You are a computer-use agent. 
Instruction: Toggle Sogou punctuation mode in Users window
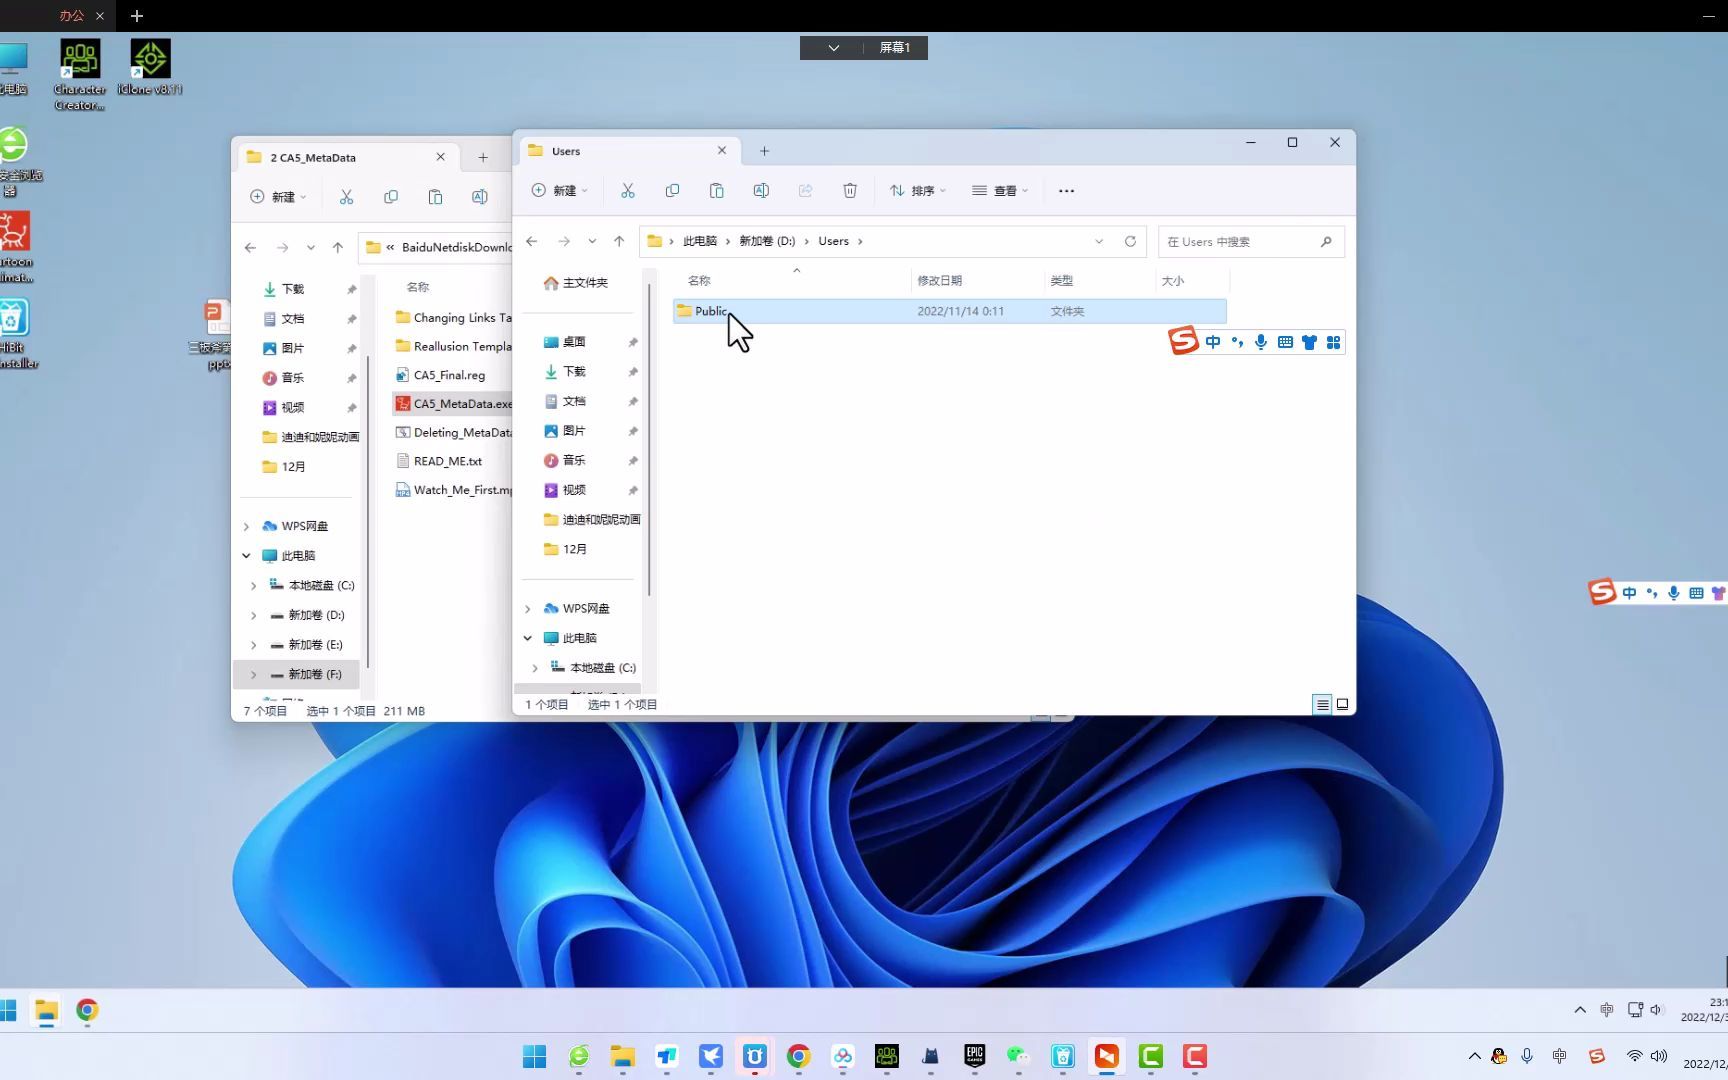point(1237,342)
